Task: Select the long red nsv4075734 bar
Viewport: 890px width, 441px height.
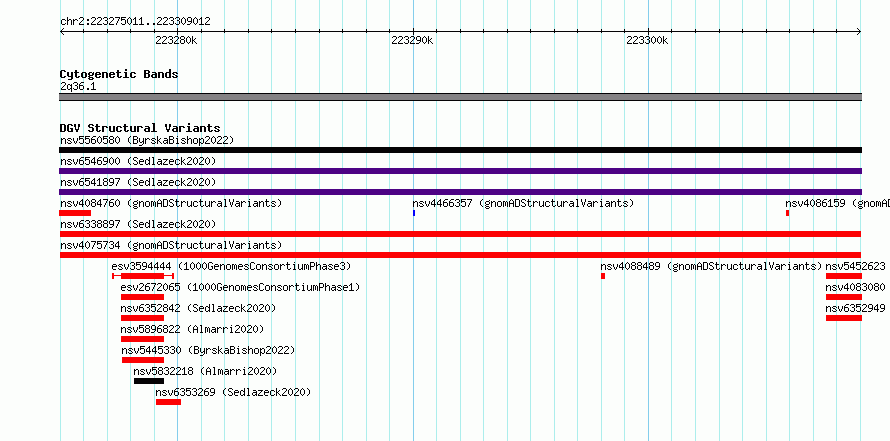Action: 460,255
